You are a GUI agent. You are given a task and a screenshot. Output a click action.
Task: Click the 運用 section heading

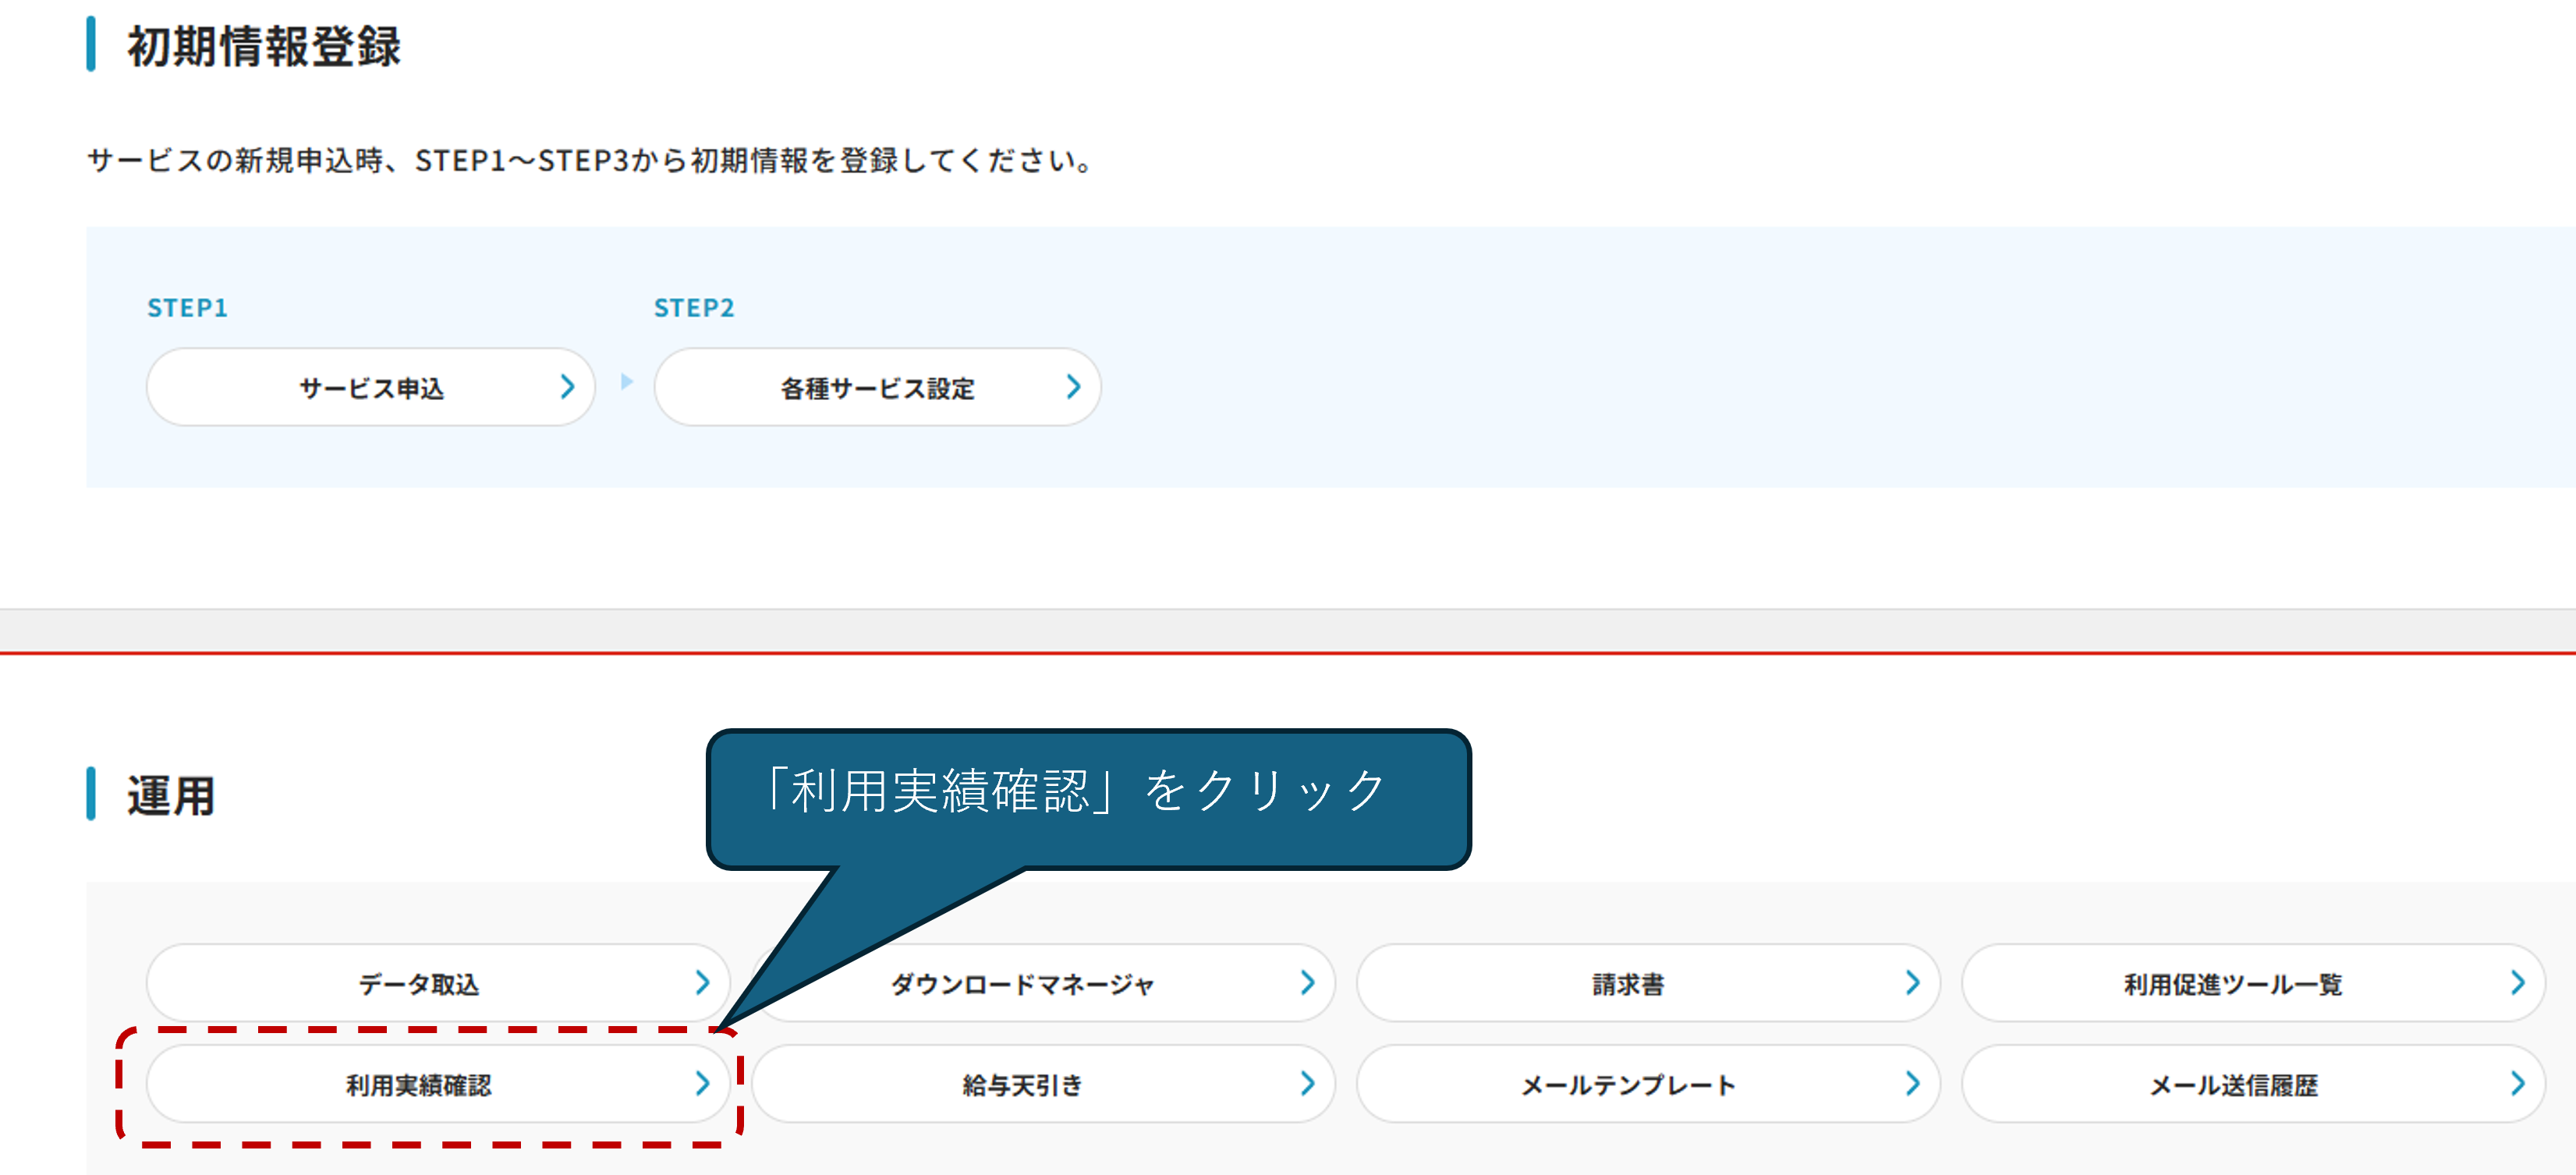pyautogui.click(x=171, y=796)
